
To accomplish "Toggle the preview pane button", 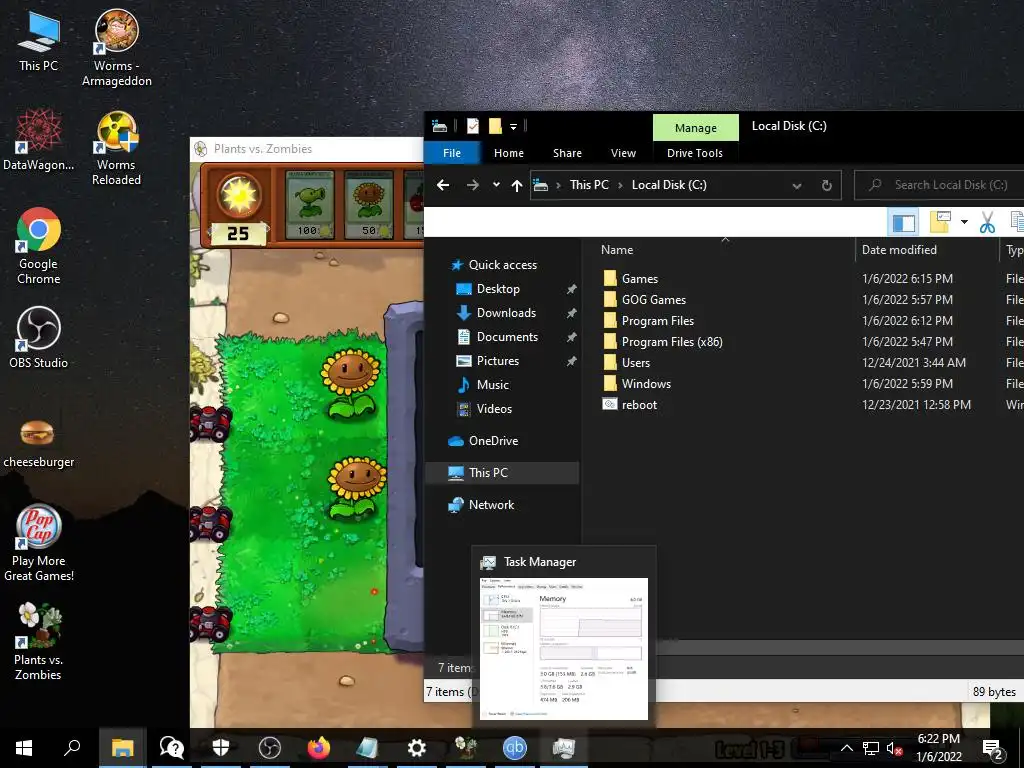I will 903,223.
